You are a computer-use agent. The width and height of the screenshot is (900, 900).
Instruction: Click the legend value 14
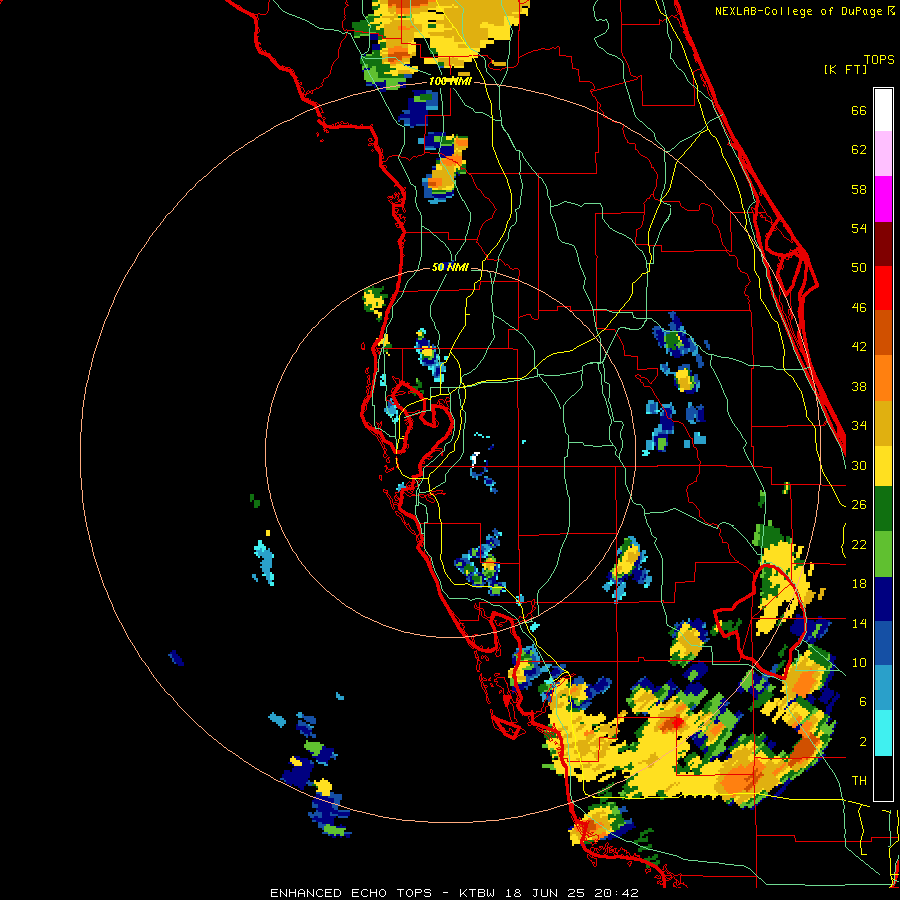click(x=859, y=623)
